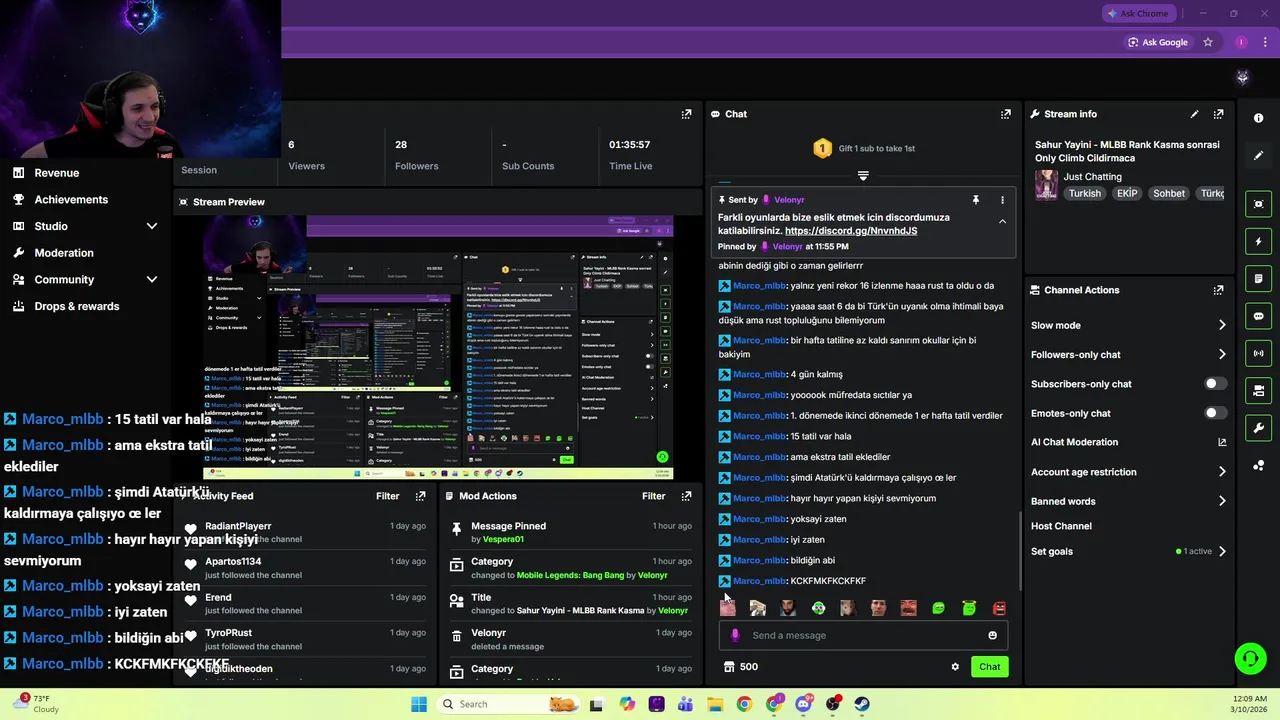This screenshot has width=1280, height=720.
Task: Click Just Chatting category thumbnail
Action: pos(1046,185)
